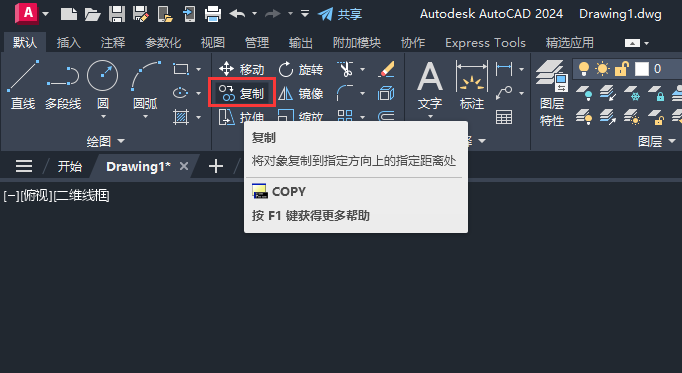The image size is (682, 373).
Task: Click the leader annotation icon
Action: [x=504, y=93]
